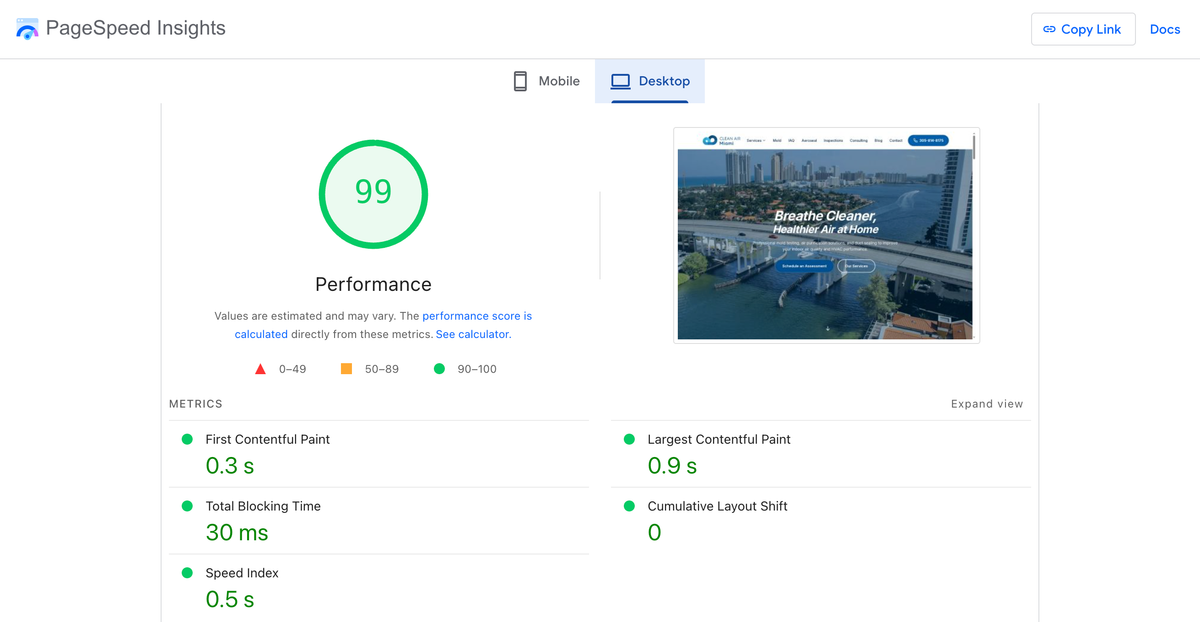Image resolution: width=1200 pixels, height=622 pixels.
Task: Switch to the Desktop tab
Action: point(650,80)
